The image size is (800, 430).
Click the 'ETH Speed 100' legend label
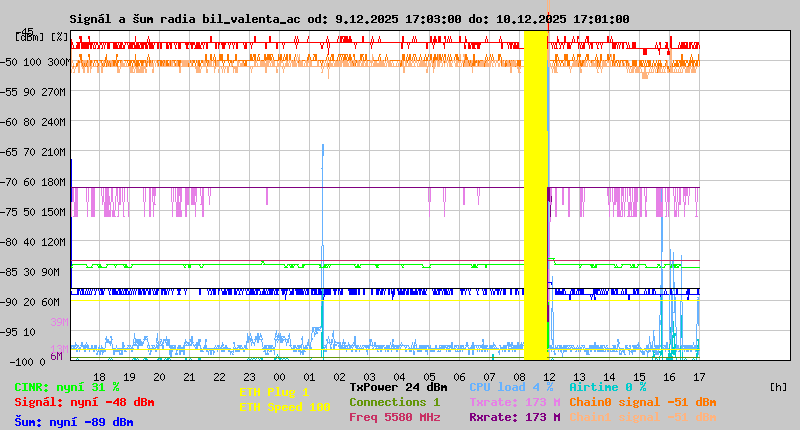coord(285,407)
